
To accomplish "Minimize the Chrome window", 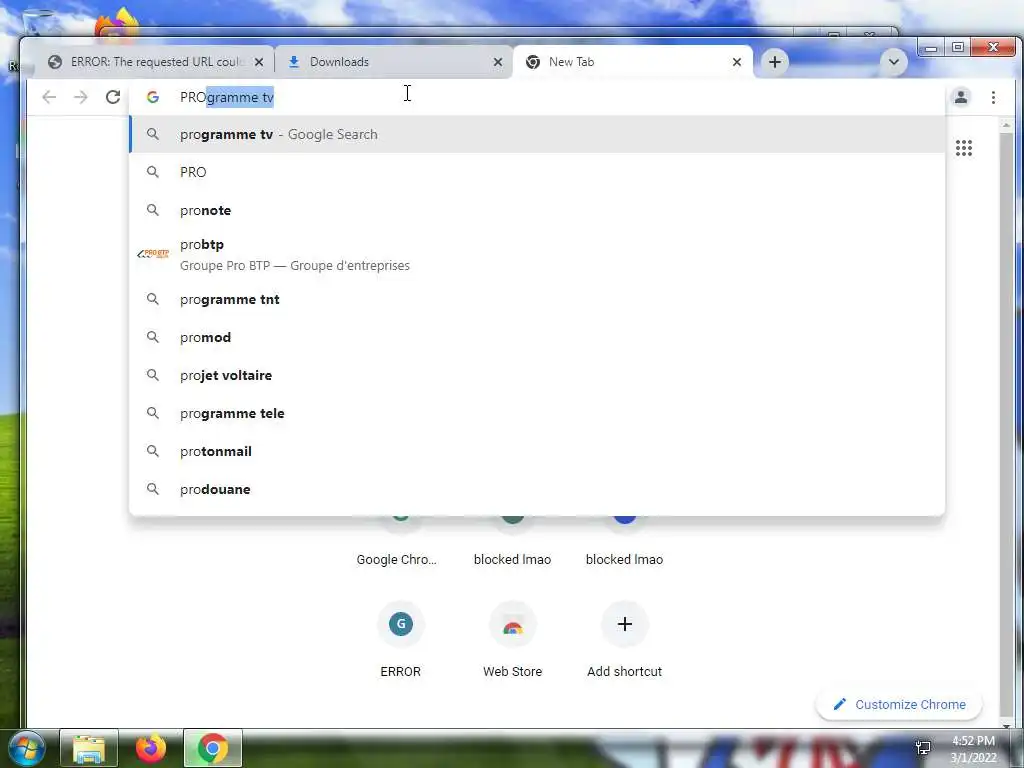I will click(x=931, y=48).
